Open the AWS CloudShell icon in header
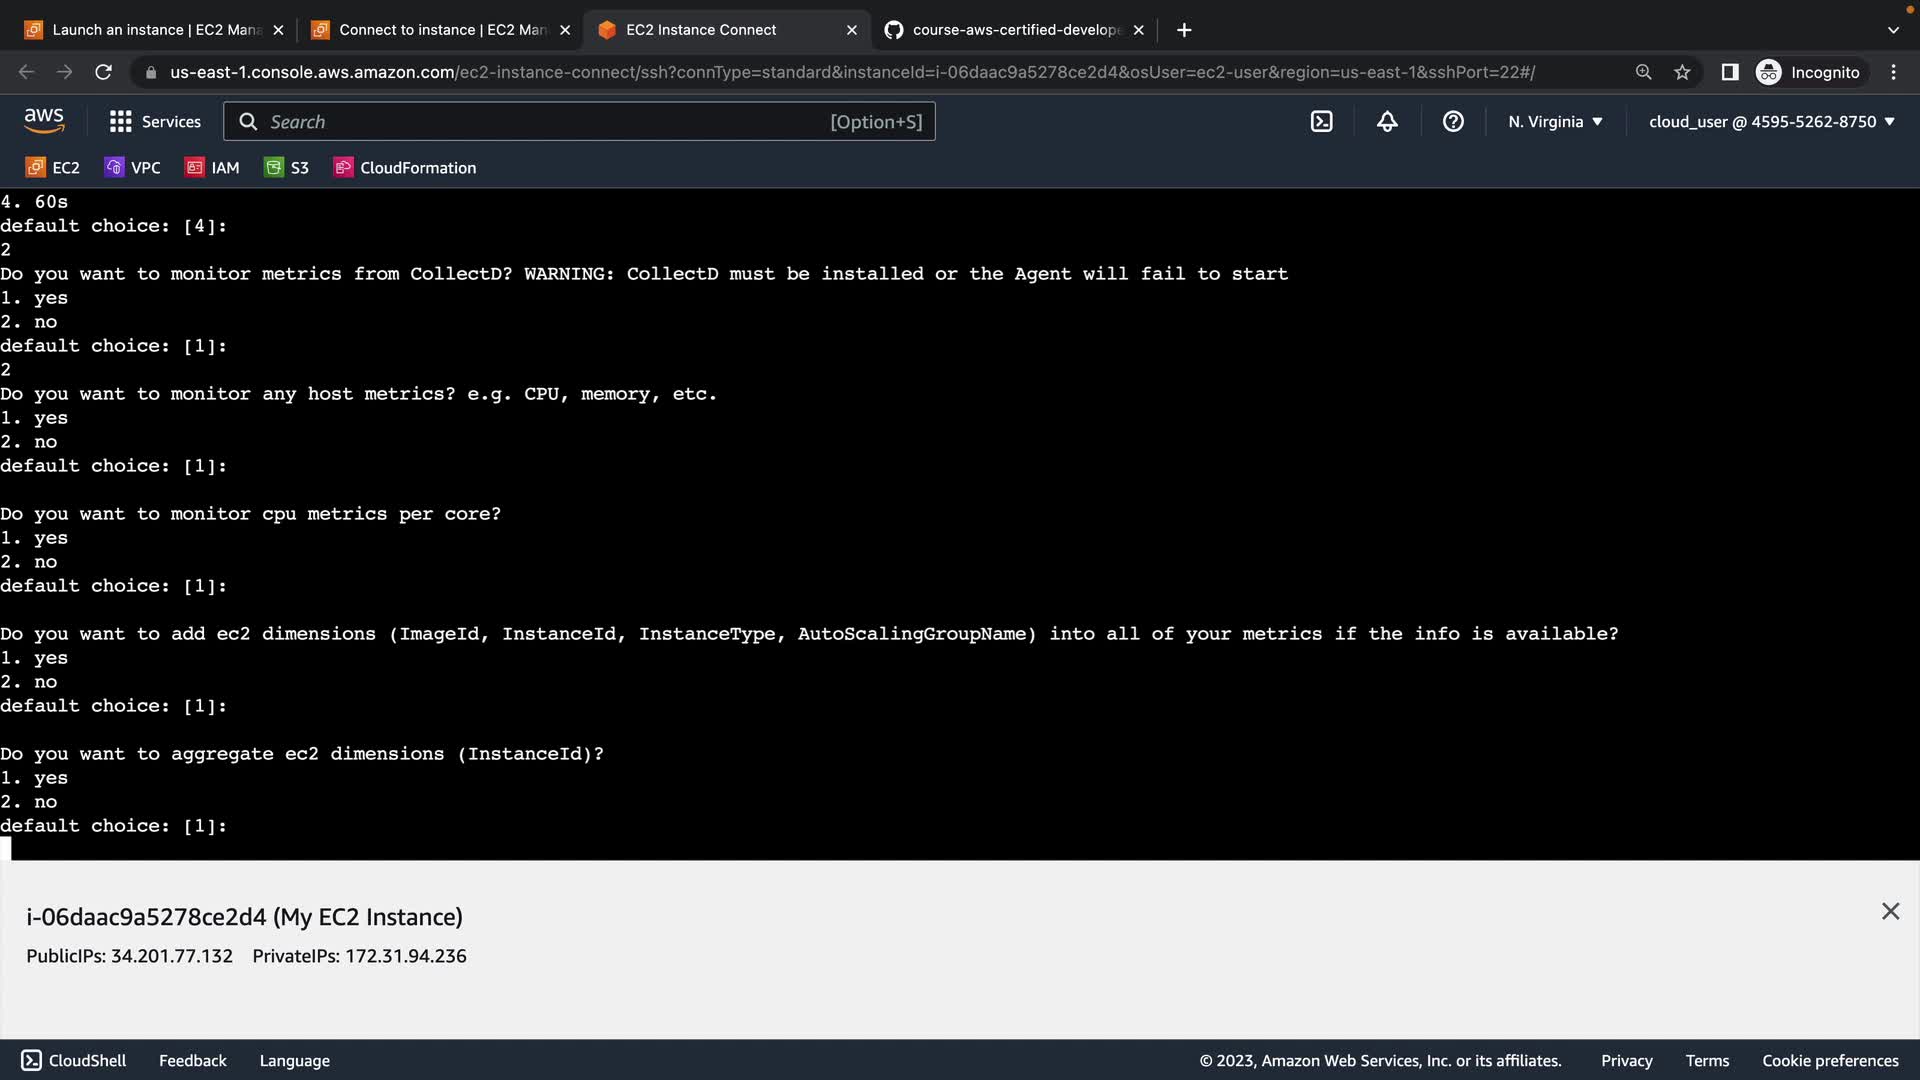 click(x=1321, y=122)
